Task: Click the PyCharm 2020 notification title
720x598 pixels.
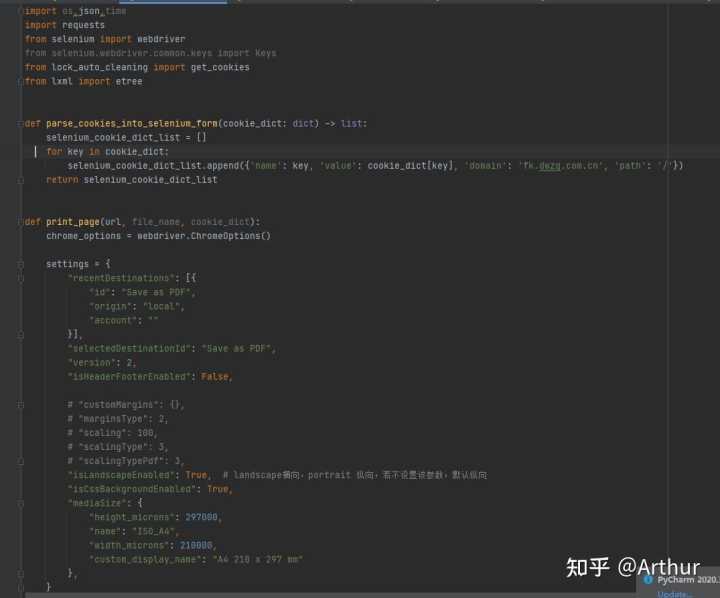Action: pos(688,580)
